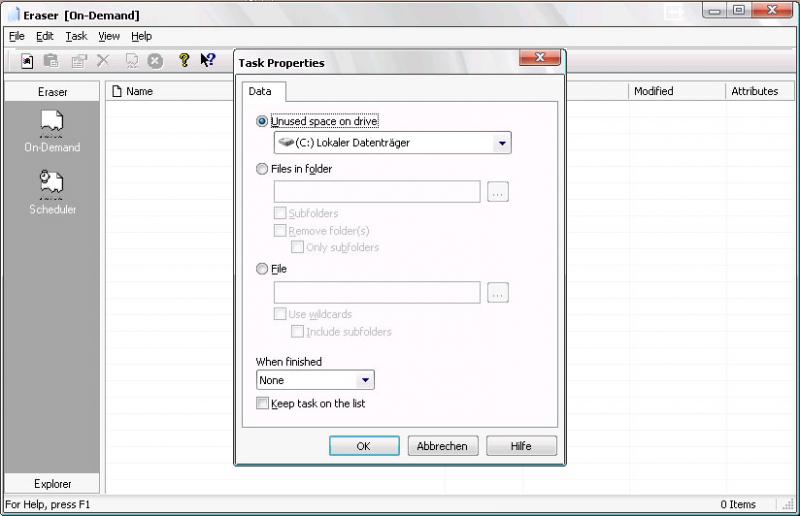Click the Run task toolbar icon
This screenshot has height=516, width=800.
point(132,61)
